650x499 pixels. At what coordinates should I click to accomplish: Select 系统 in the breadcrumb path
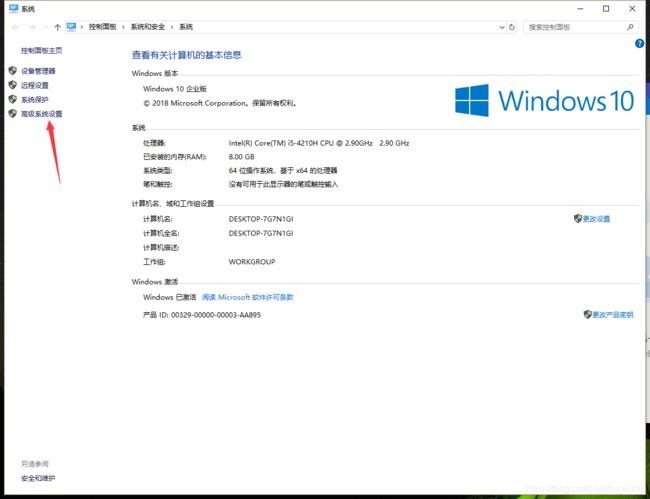pos(186,27)
